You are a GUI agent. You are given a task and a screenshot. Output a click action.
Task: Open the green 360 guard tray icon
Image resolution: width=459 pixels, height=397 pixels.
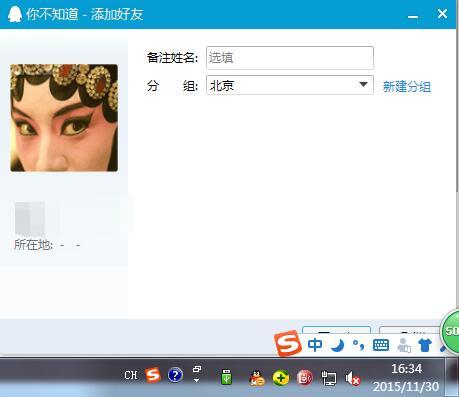tap(281, 378)
